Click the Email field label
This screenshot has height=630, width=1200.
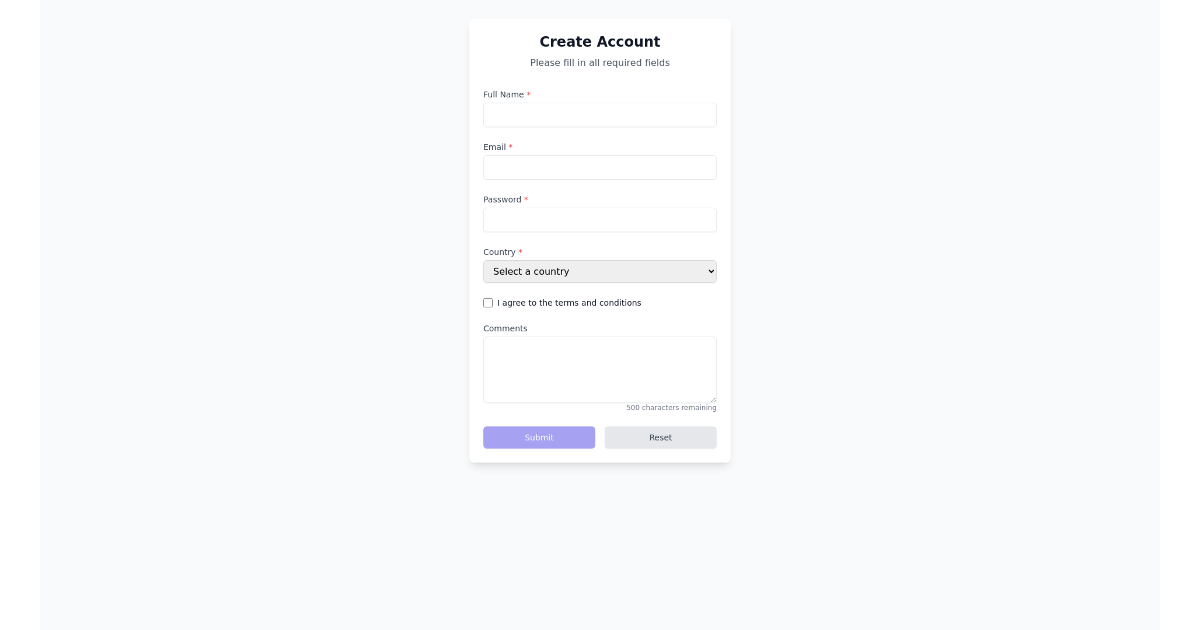point(496,147)
